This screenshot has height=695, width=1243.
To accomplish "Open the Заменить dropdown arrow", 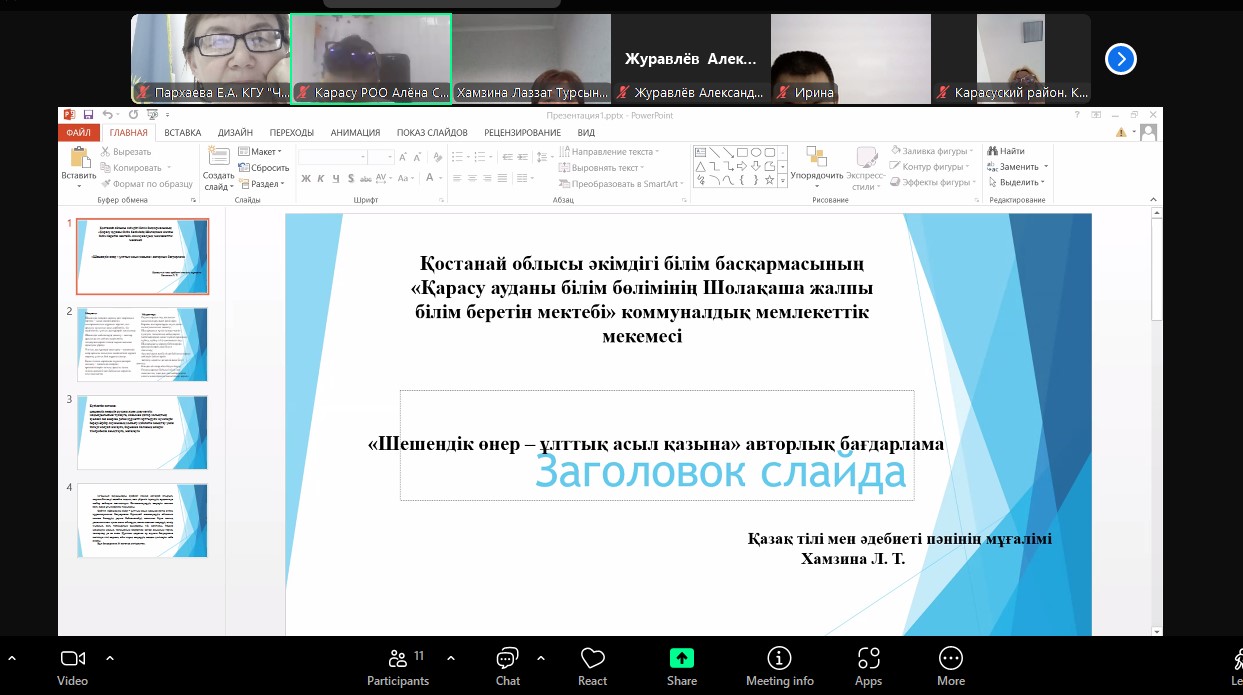I will (1046, 167).
